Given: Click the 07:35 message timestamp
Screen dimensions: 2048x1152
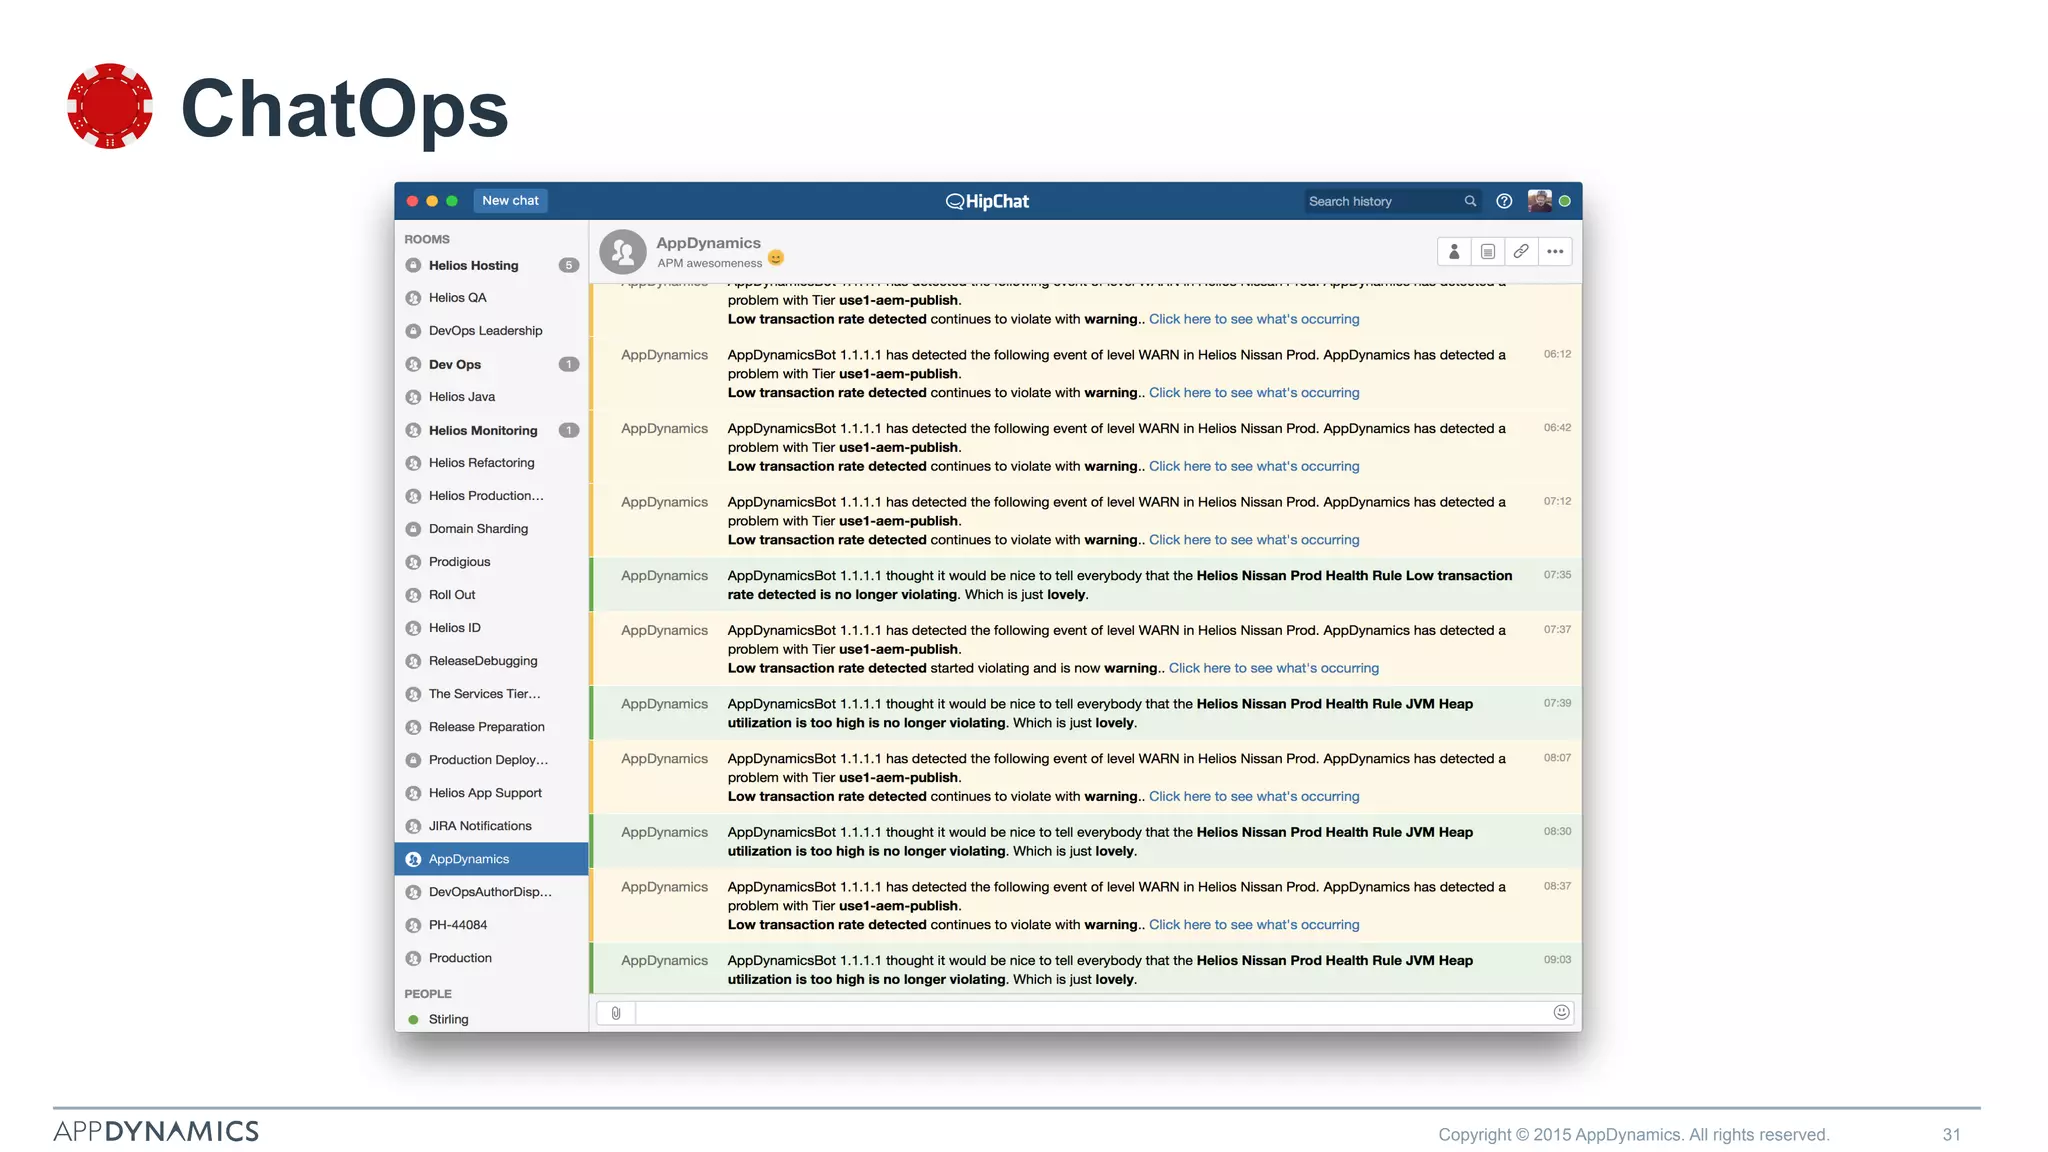Looking at the screenshot, I should click(1556, 575).
